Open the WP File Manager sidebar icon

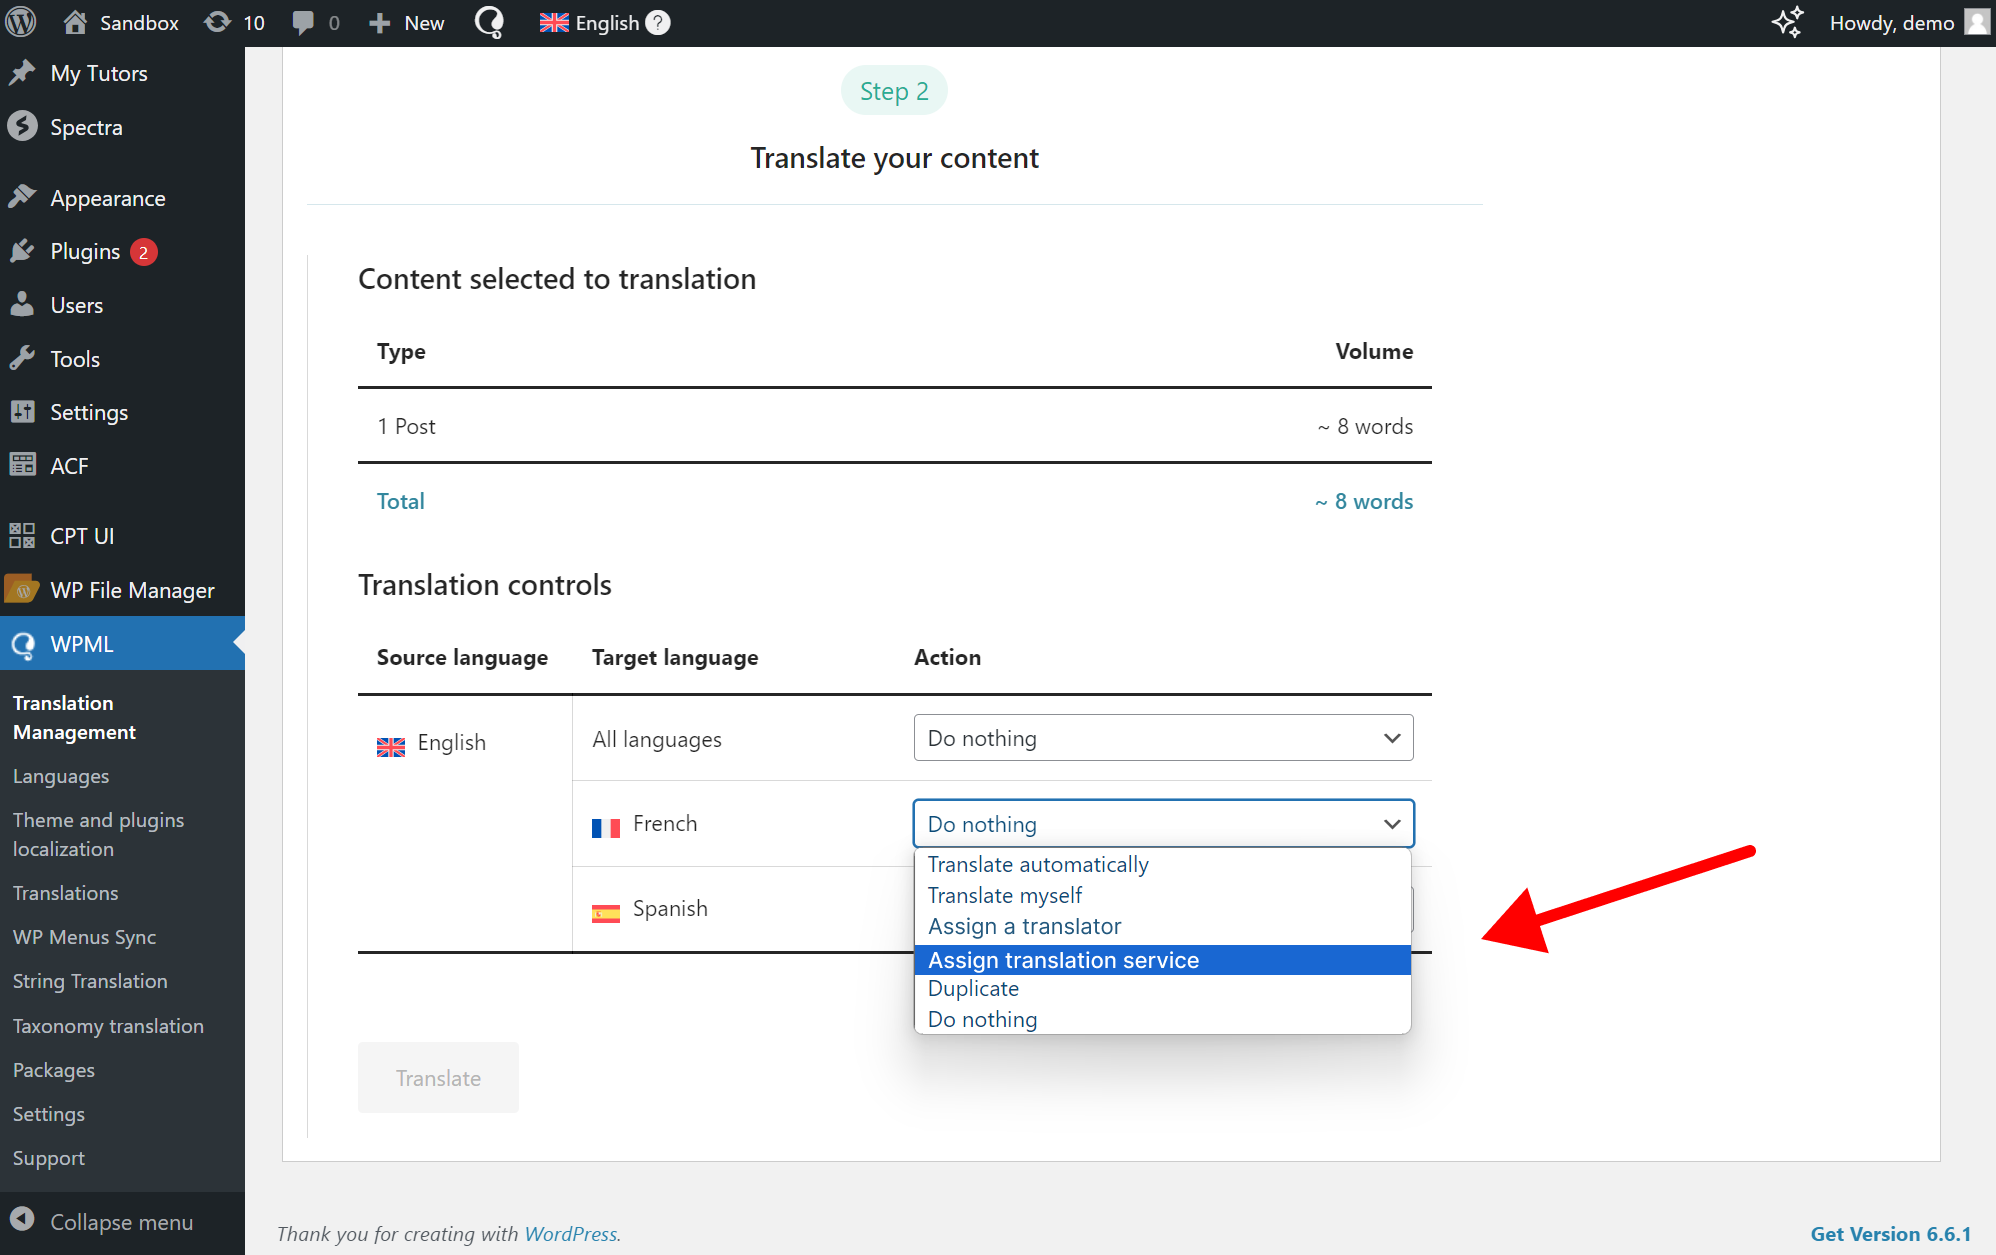coord(22,590)
